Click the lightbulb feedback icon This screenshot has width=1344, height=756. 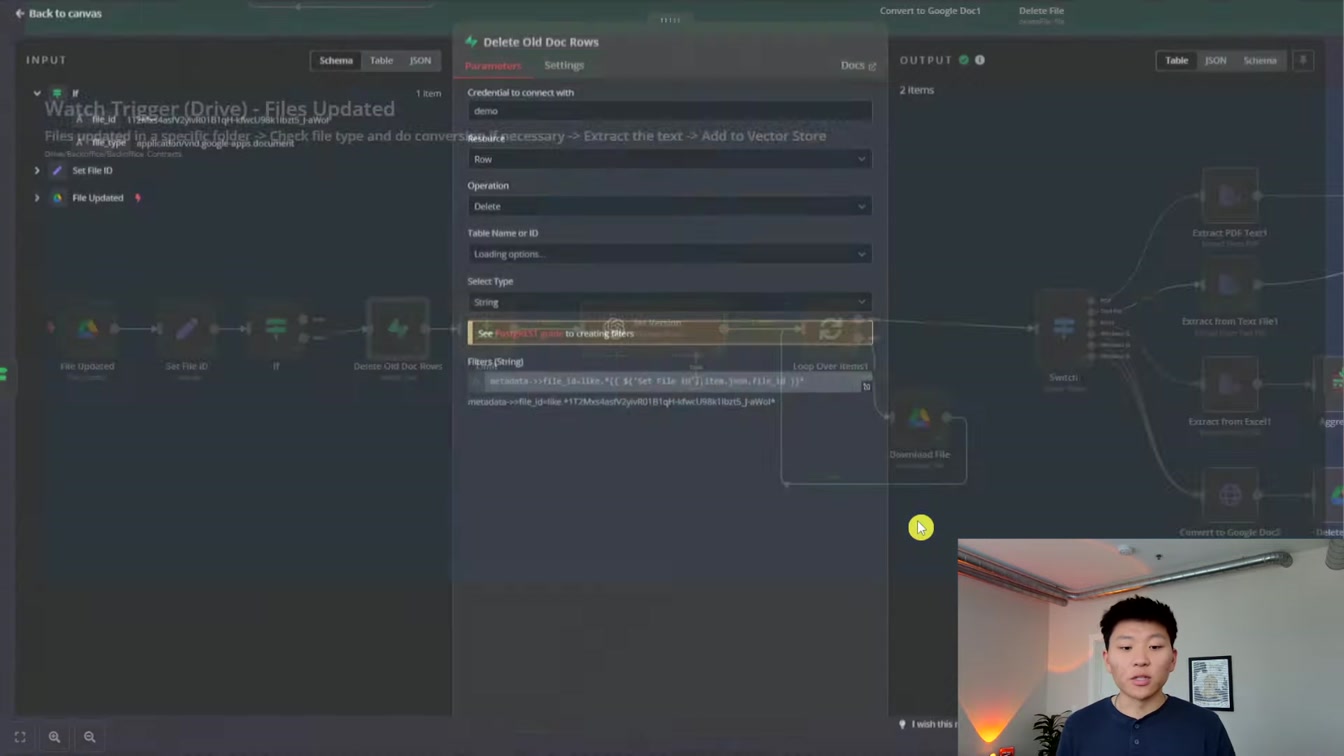point(902,724)
